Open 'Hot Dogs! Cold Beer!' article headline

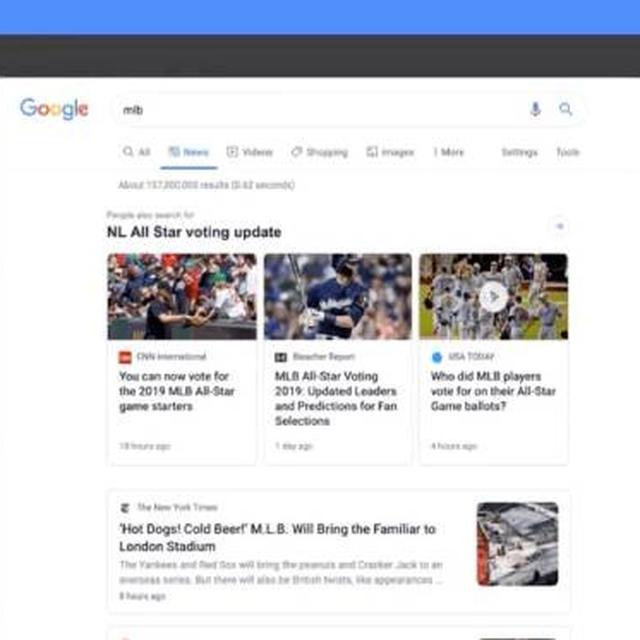[x=278, y=538]
